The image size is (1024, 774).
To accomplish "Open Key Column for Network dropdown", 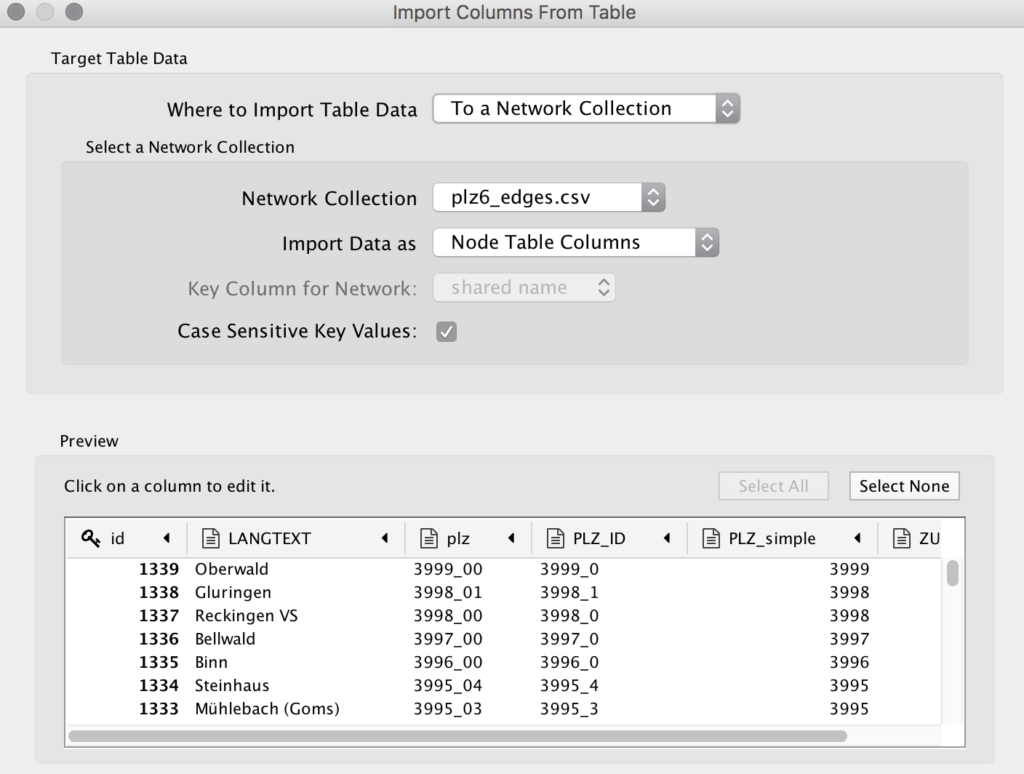I will [x=524, y=287].
